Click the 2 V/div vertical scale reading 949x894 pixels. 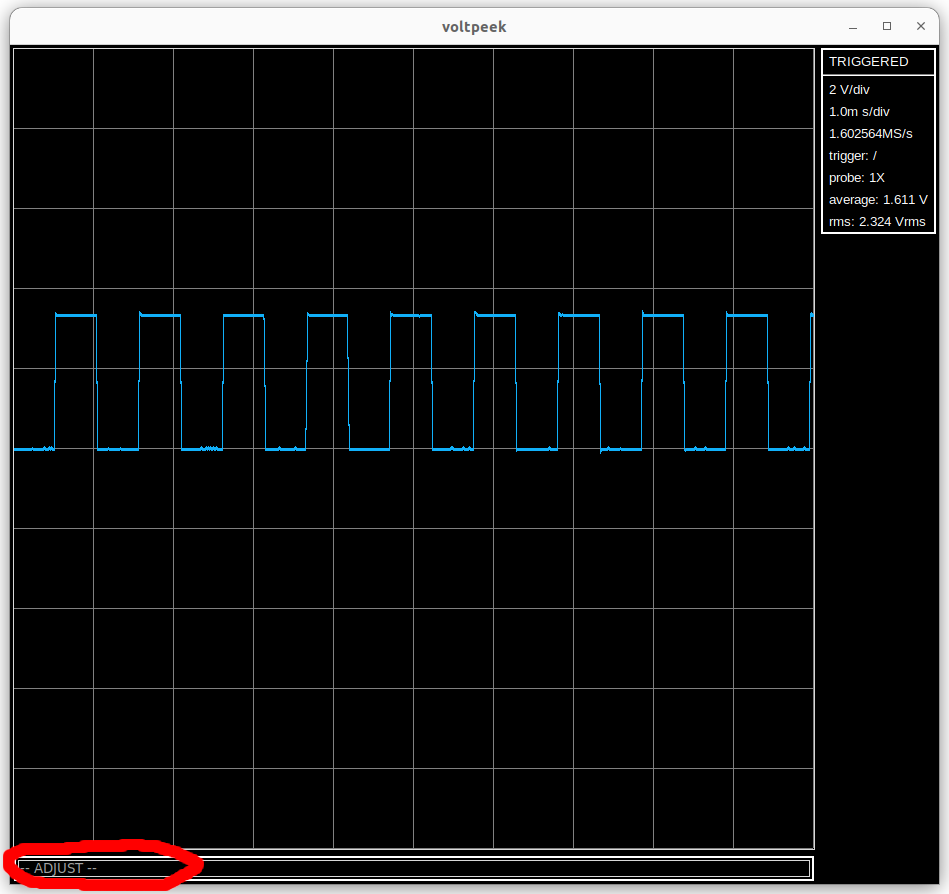[849, 90]
